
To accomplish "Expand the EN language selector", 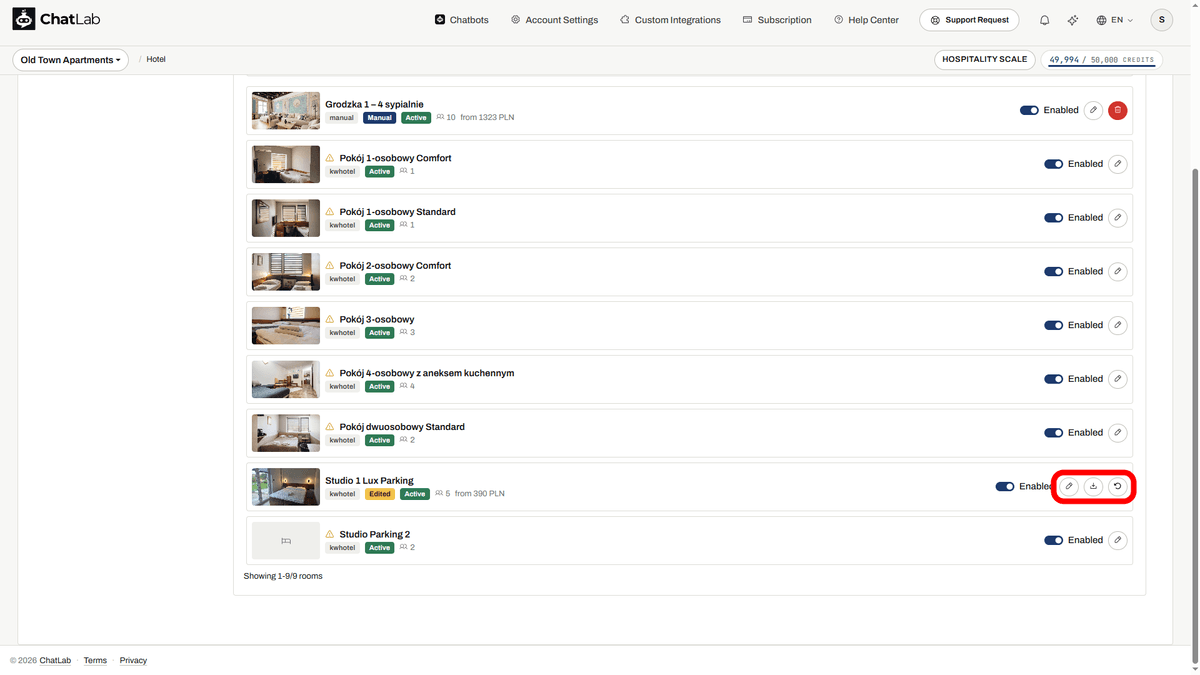I will [x=1115, y=20].
